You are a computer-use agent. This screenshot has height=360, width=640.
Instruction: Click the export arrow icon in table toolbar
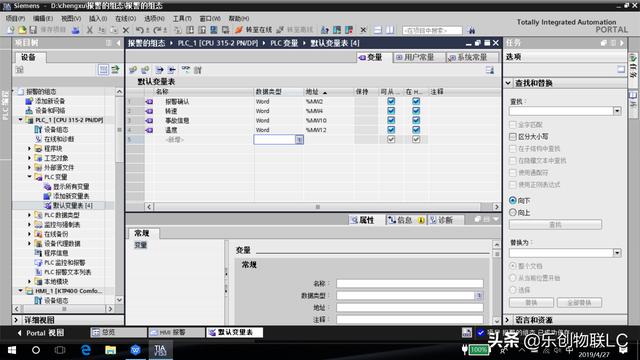pyautogui.click(x=159, y=70)
